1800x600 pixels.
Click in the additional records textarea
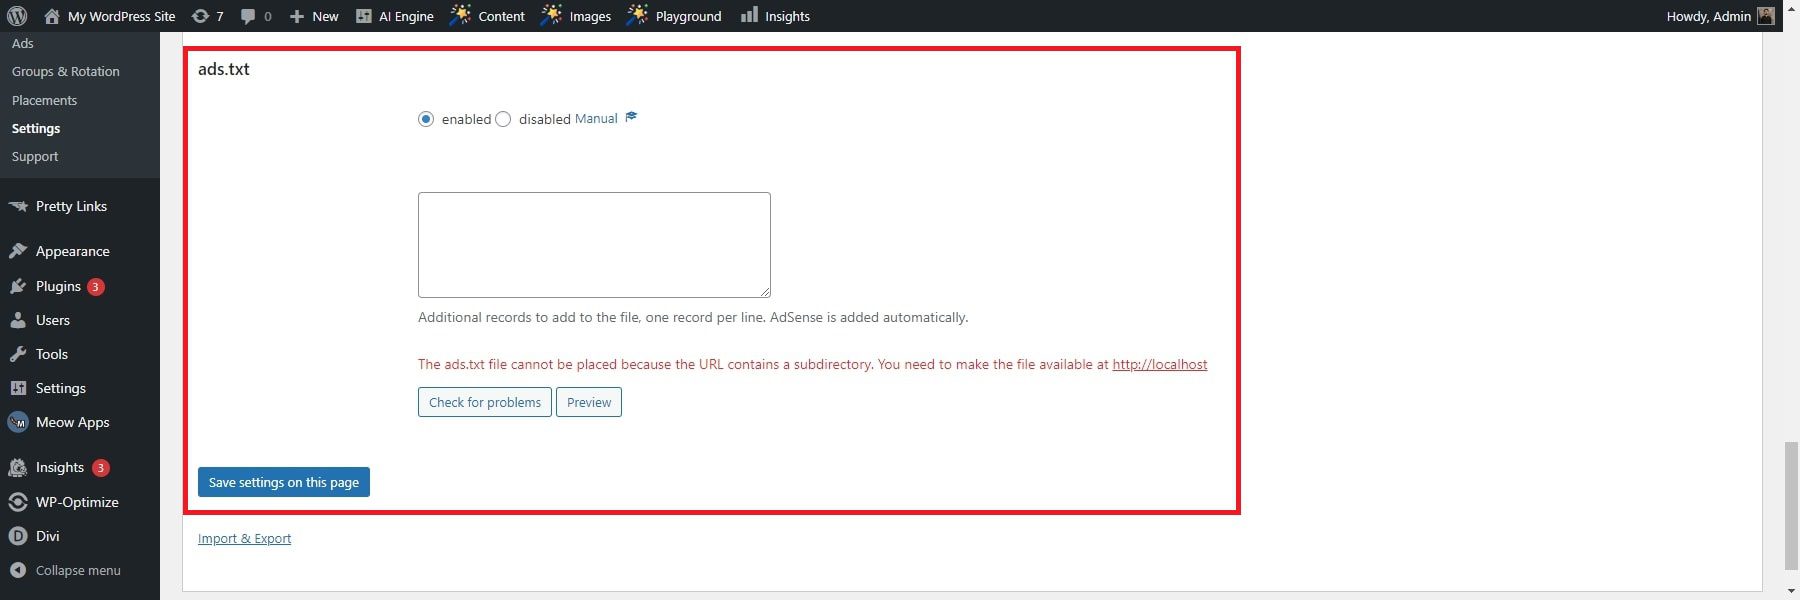(x=594, y=245)
